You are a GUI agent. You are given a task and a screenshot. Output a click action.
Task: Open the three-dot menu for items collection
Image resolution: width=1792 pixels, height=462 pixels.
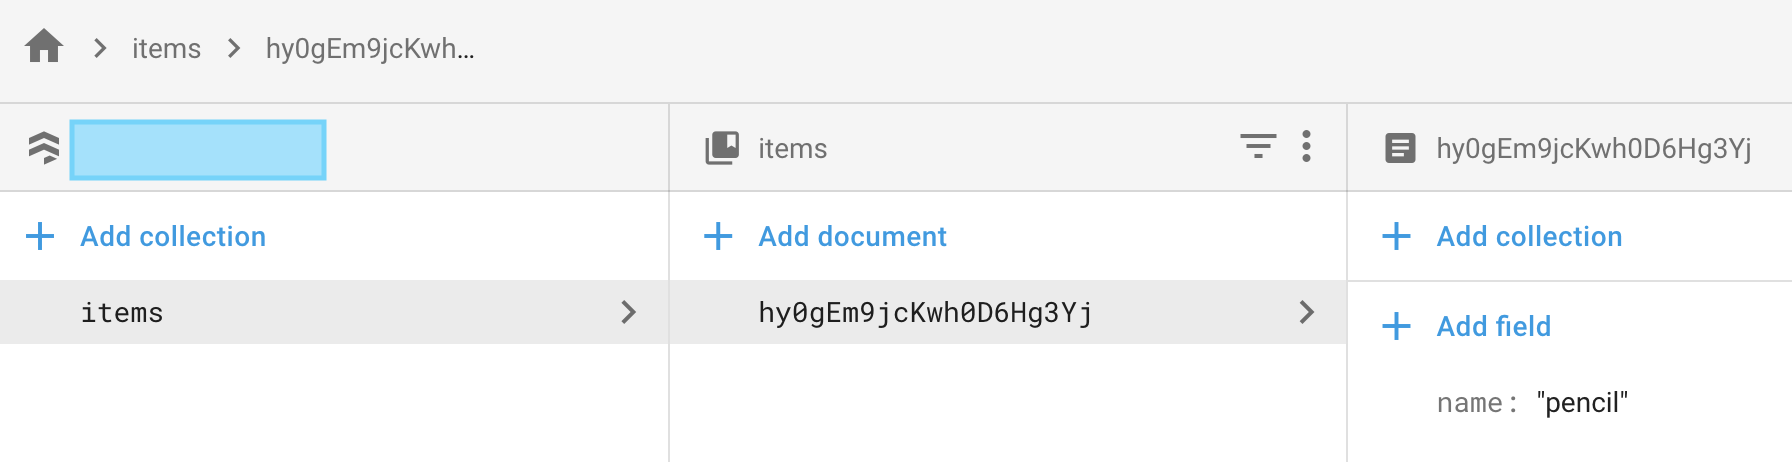(x=1306, y=147)
